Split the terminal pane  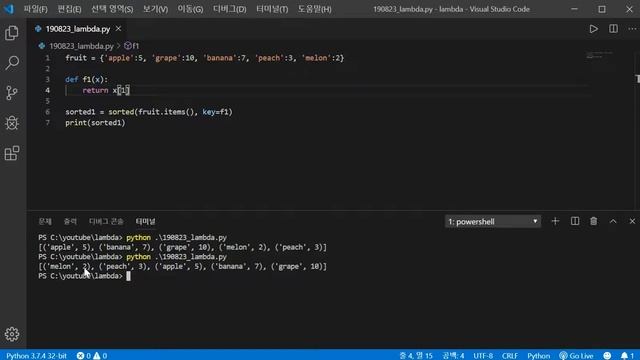click(575, 221)
